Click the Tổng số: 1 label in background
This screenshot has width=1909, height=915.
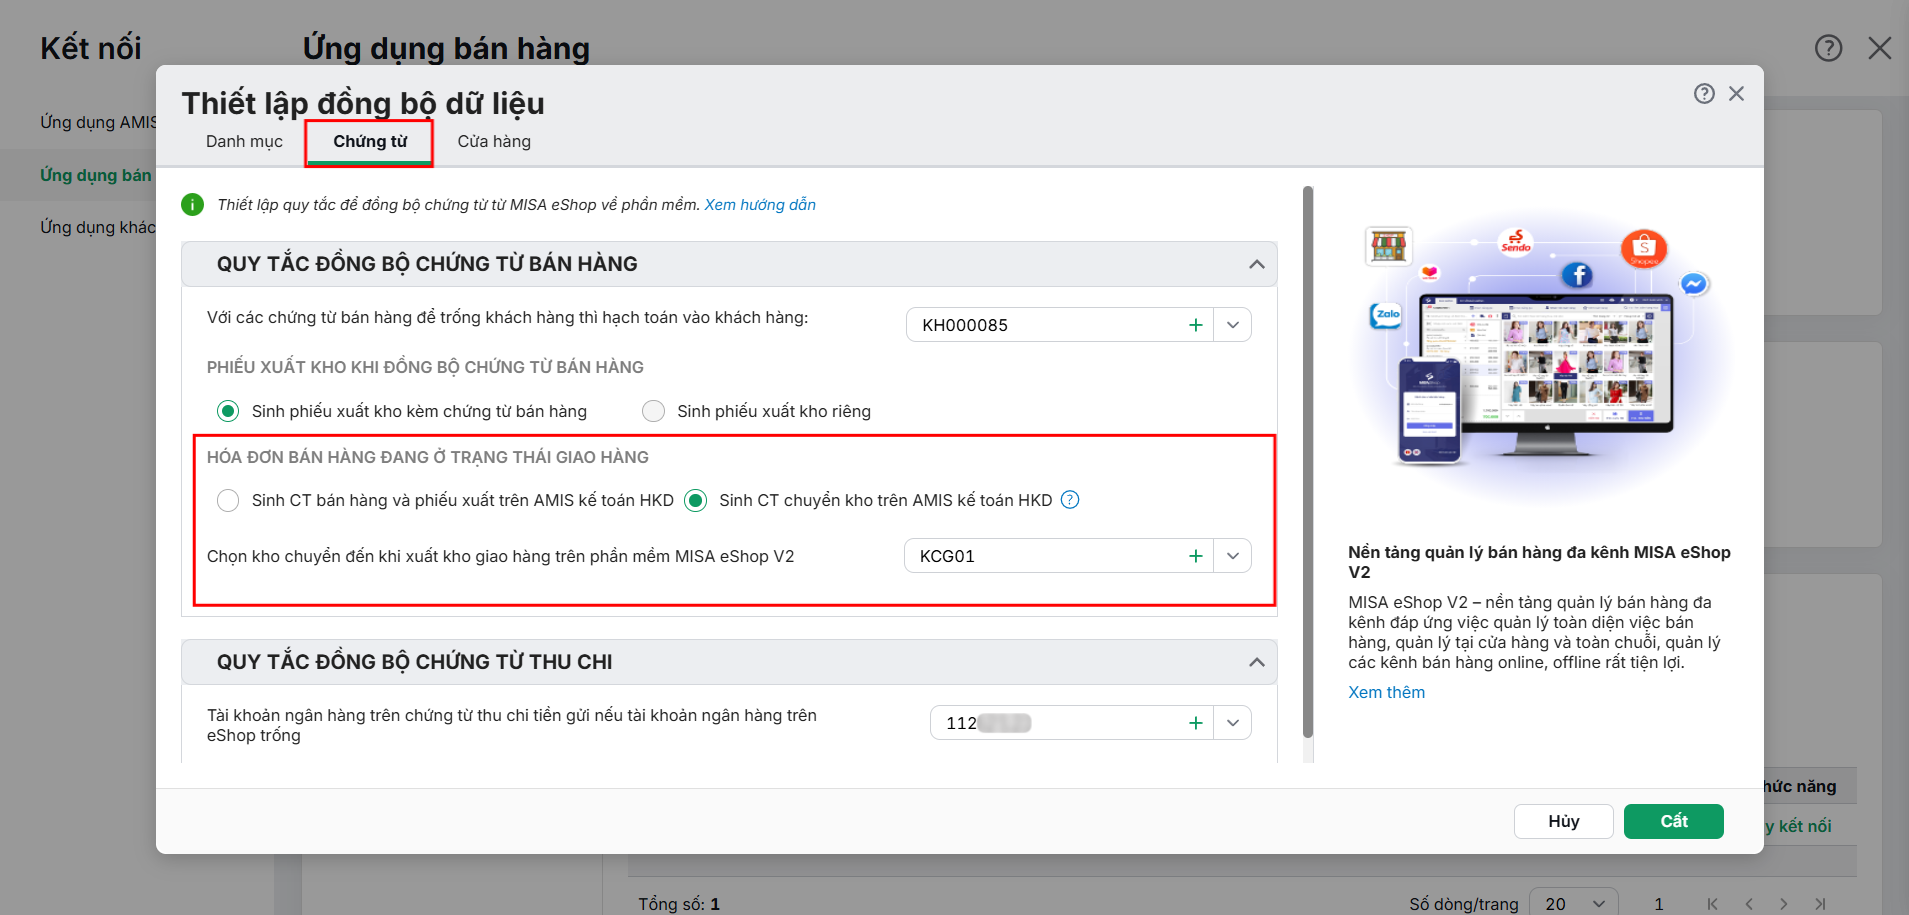pyautogui.click(x=679, y=904)
